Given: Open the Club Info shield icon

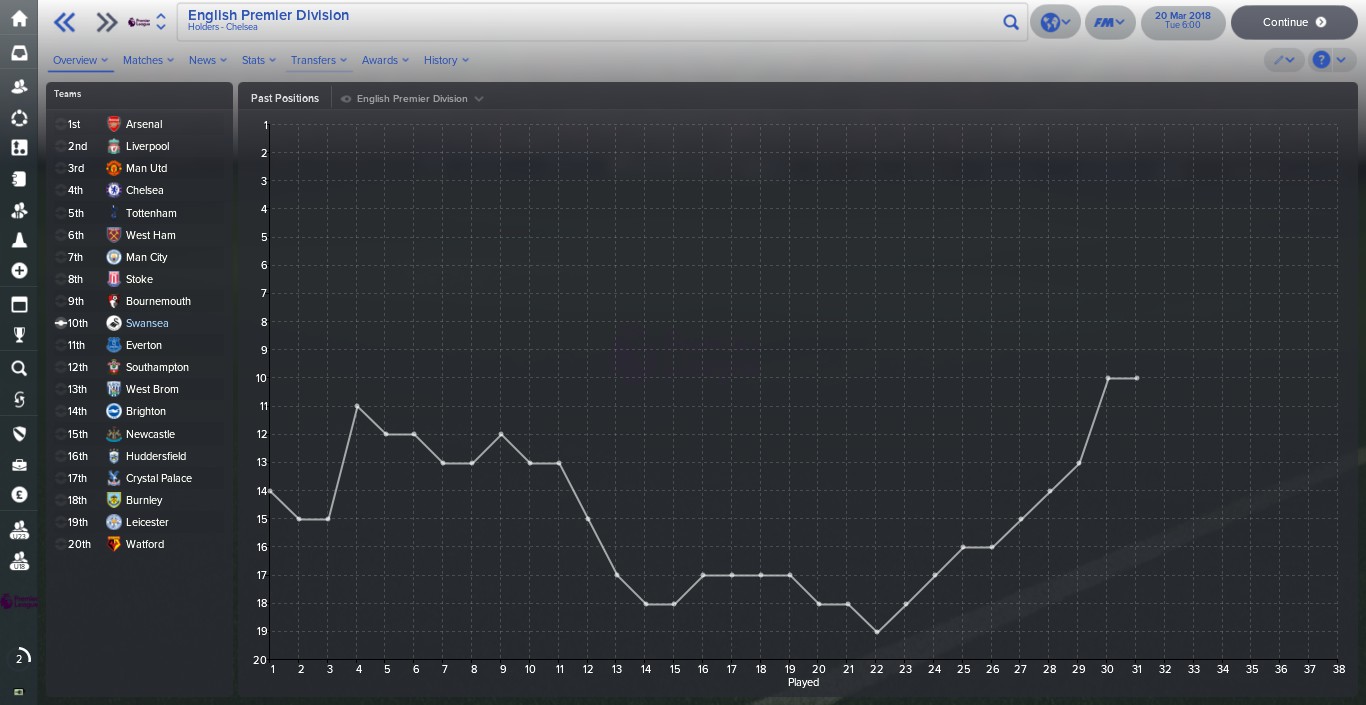Looking at the screenshot, I should coord(19,434).
